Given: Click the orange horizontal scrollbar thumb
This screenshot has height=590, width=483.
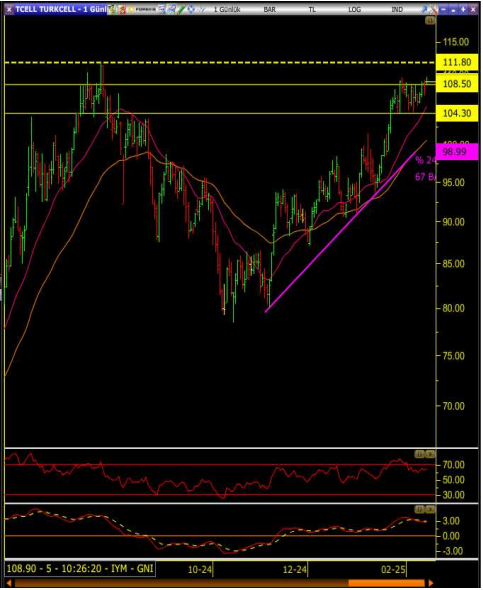Looking at the screenshot, I should pos(386,583).
